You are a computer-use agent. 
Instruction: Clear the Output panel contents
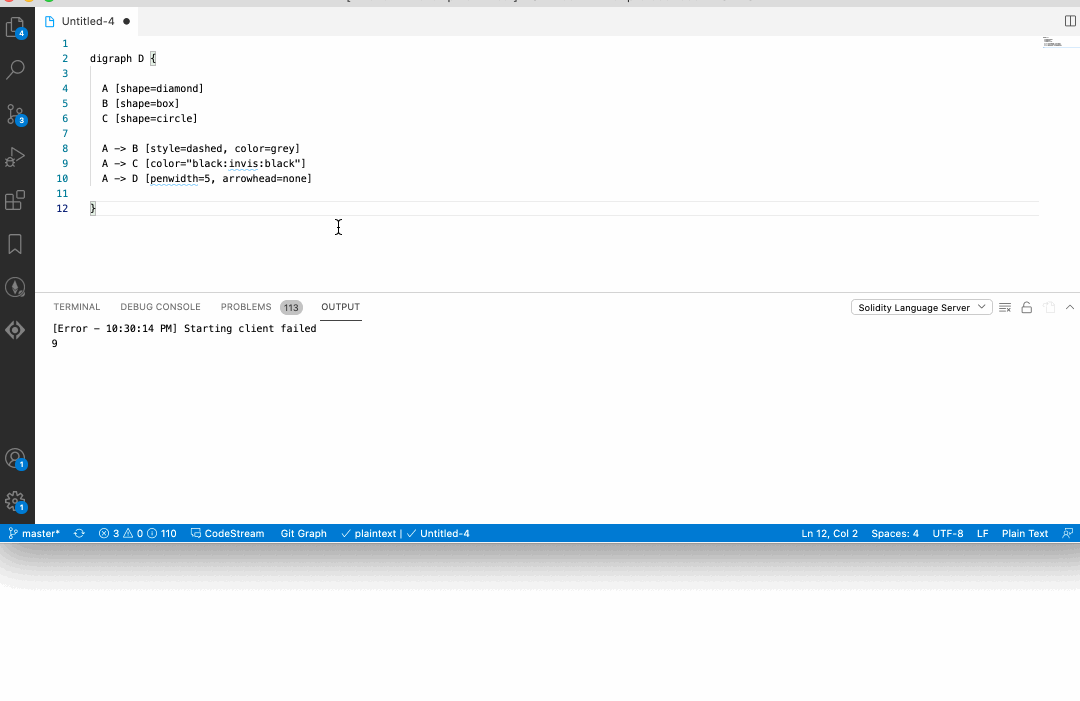click(x=1004, y=307)
